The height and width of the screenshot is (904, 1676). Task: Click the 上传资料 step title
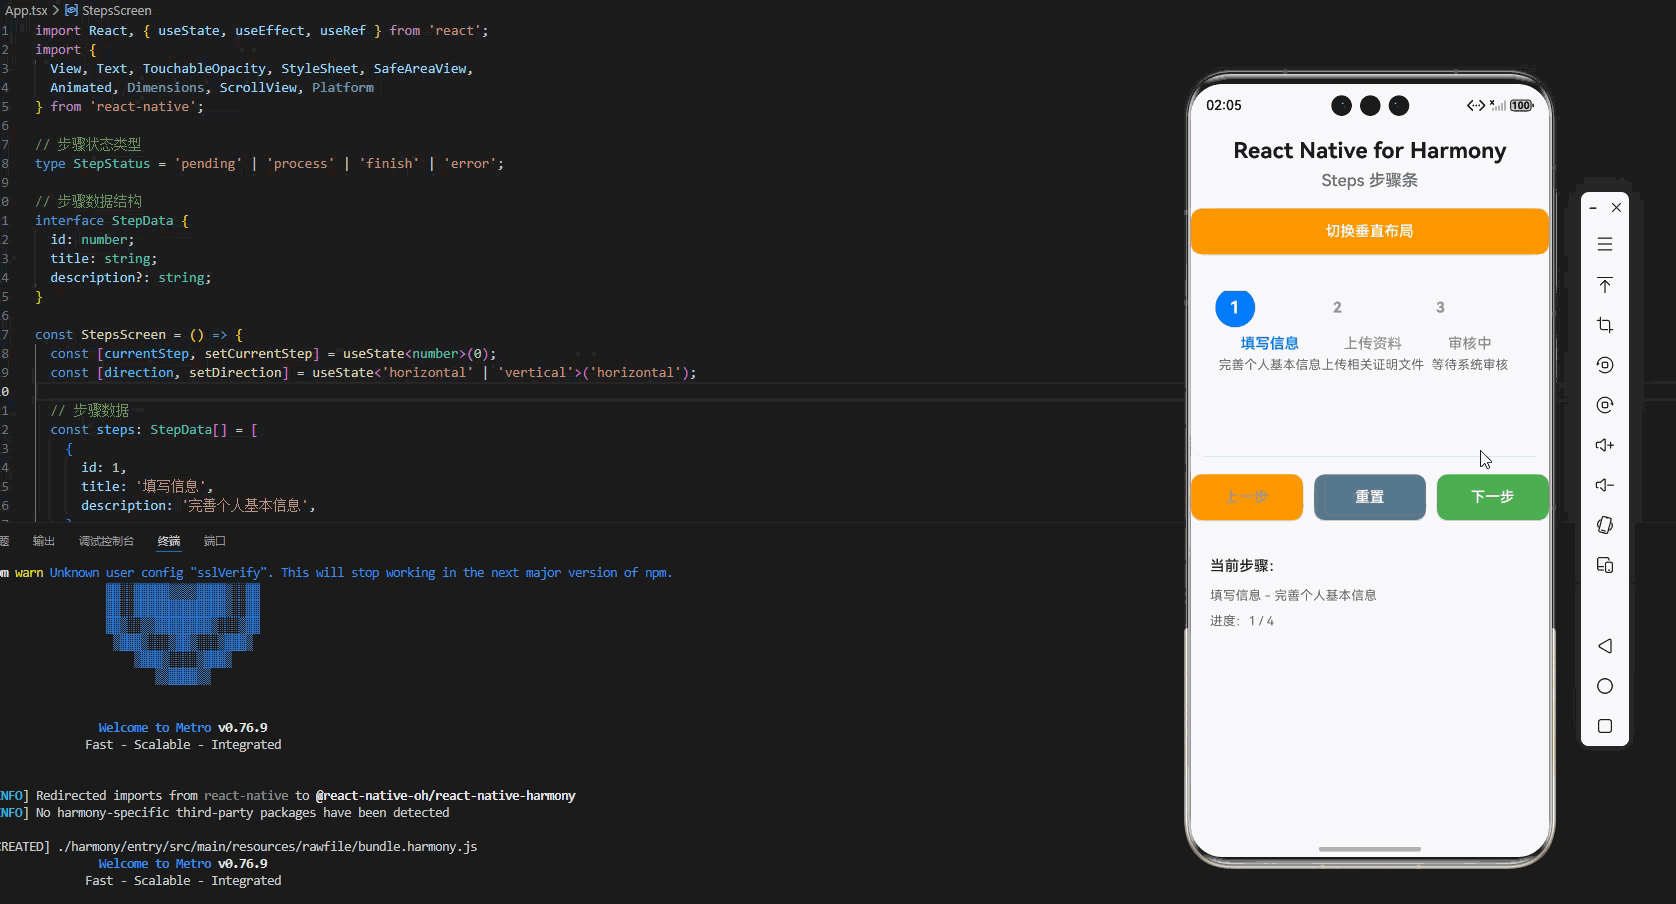(1372, 343)
